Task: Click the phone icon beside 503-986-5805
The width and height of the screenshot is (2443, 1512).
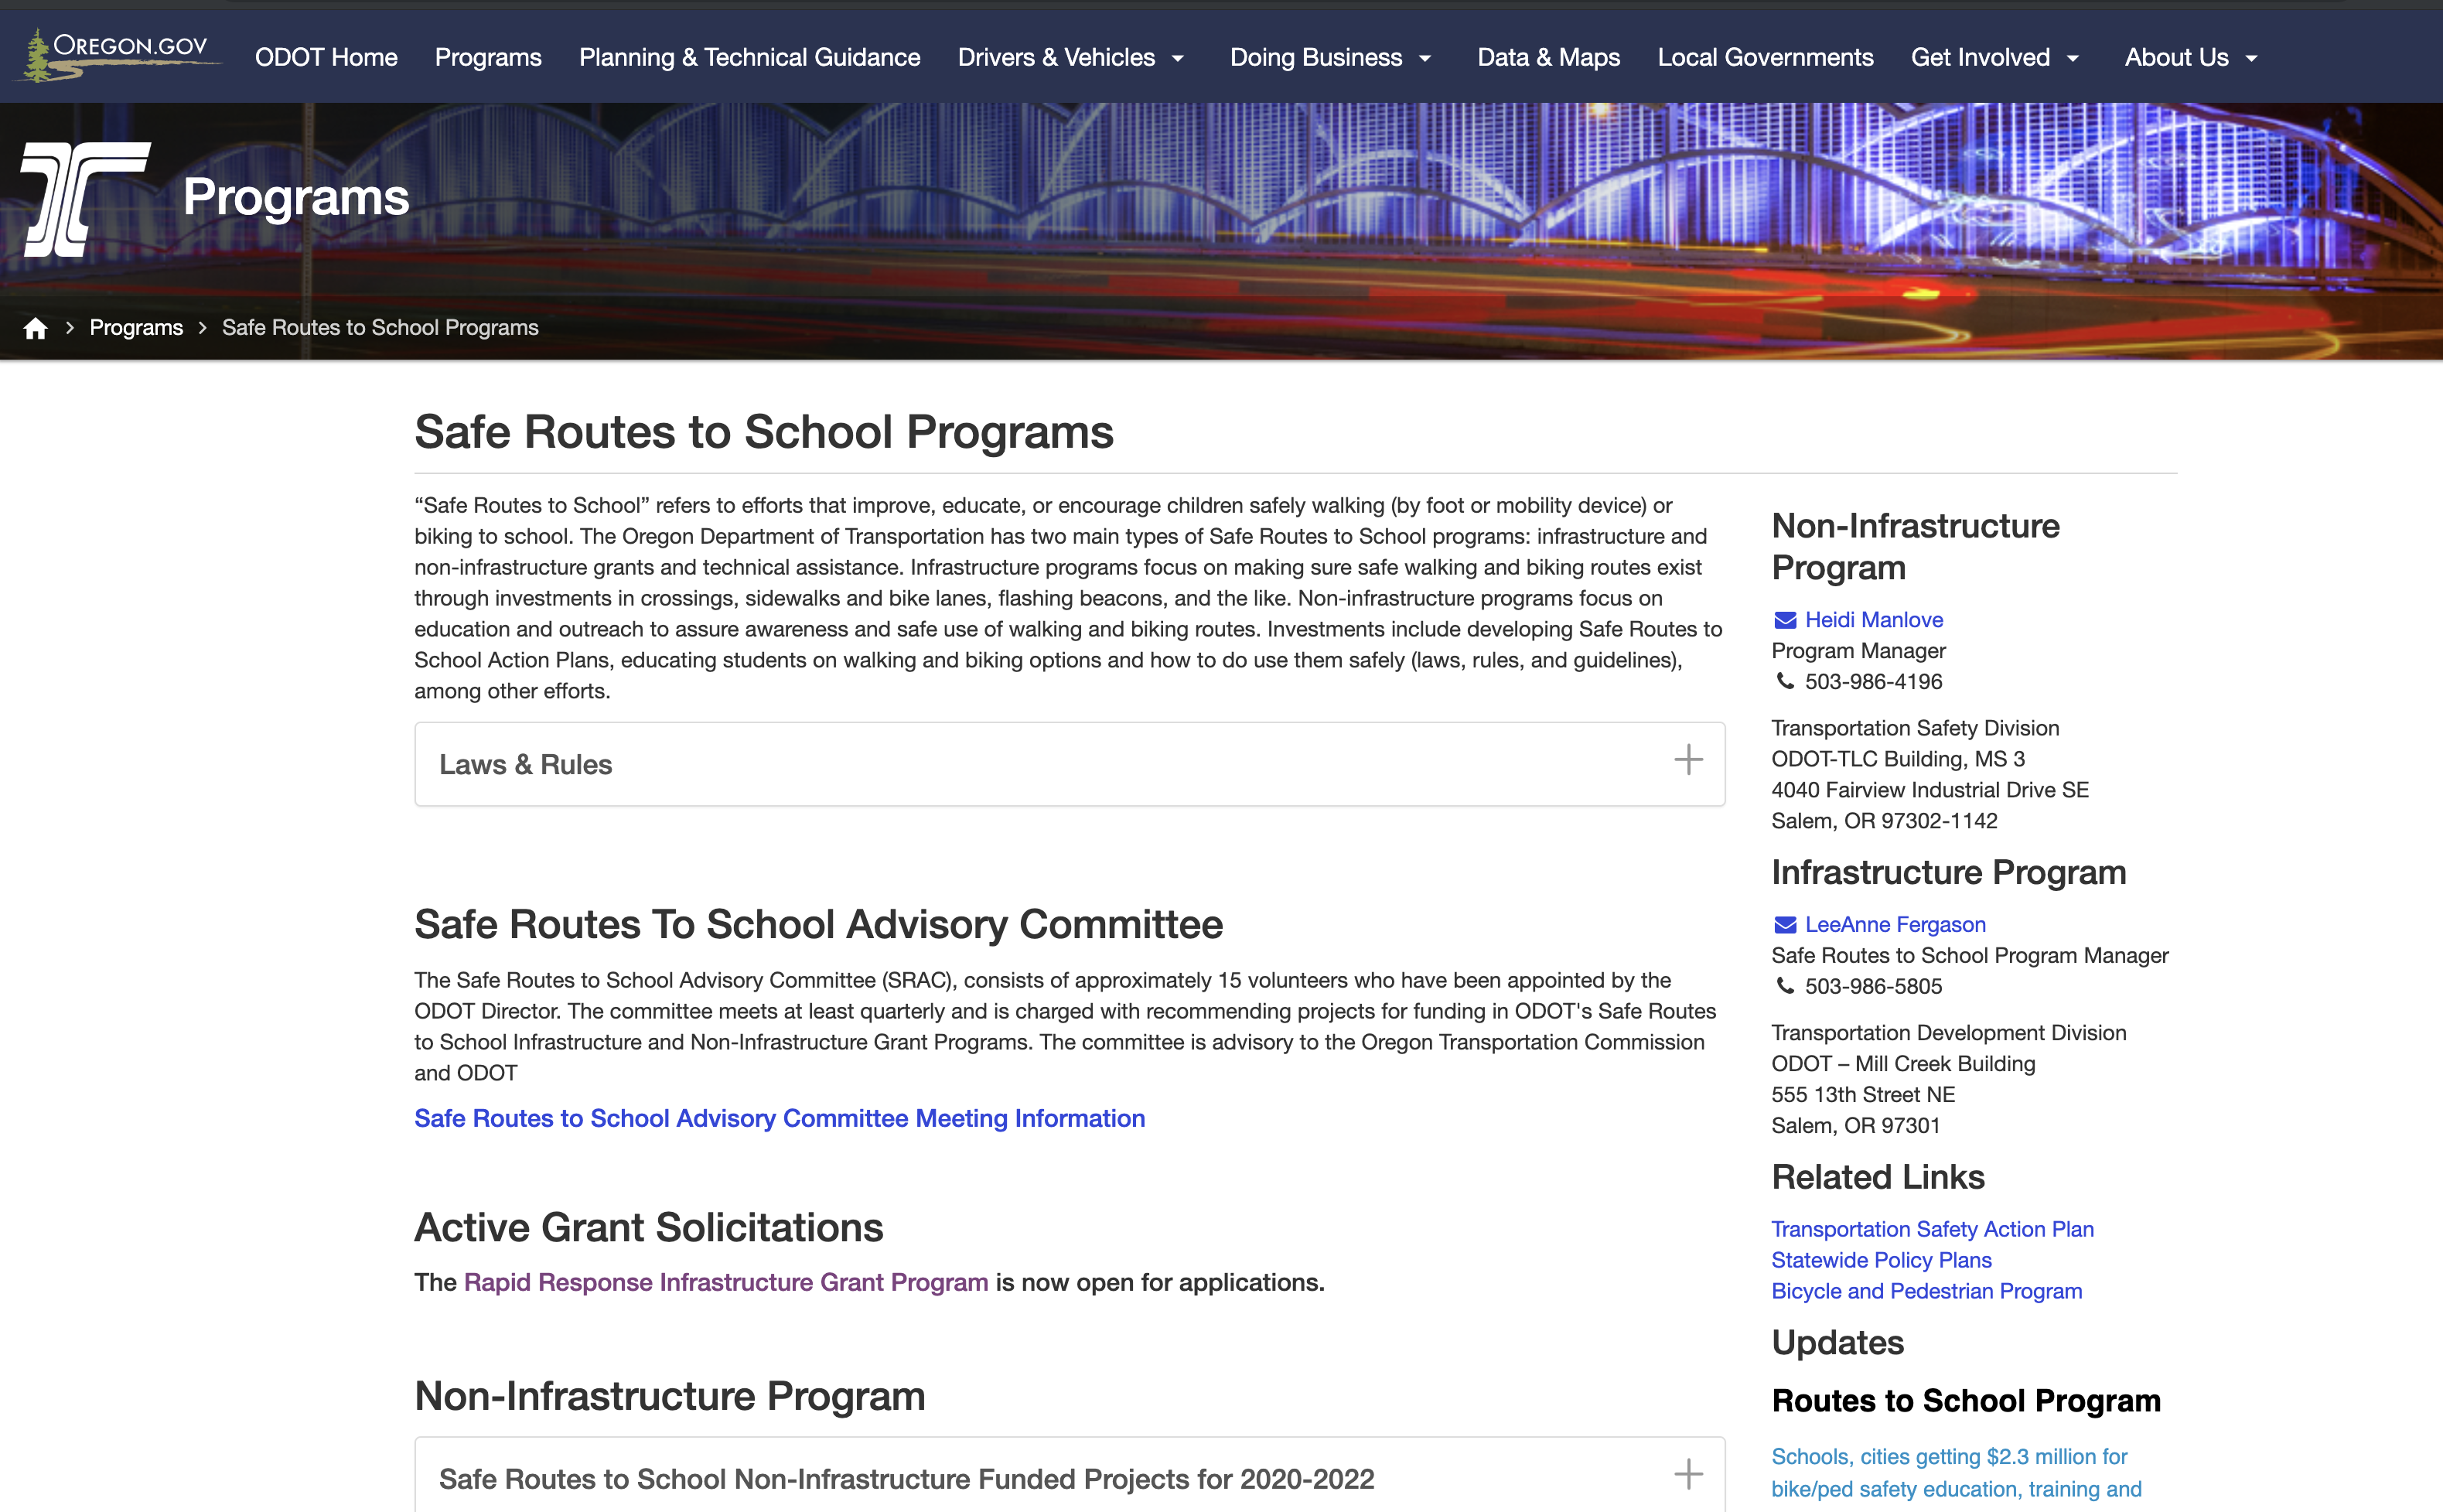Action: point(1785,986)
